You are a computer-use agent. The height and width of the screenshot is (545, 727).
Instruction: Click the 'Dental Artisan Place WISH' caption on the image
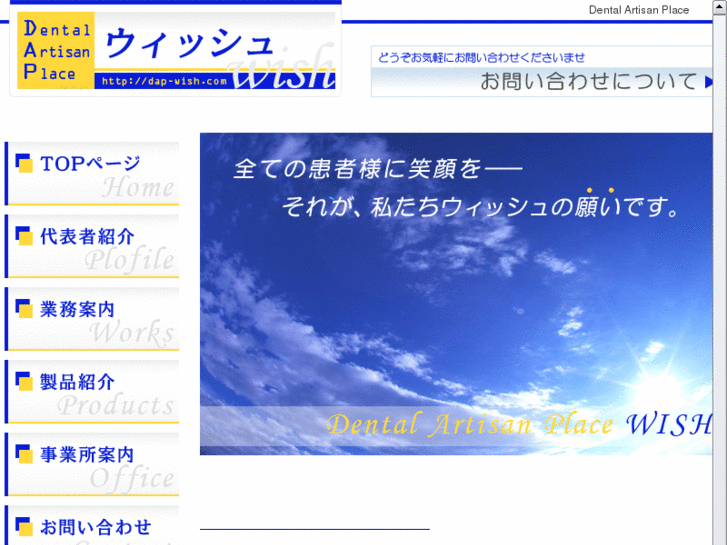pyautogui.click(x=518, y=424)
